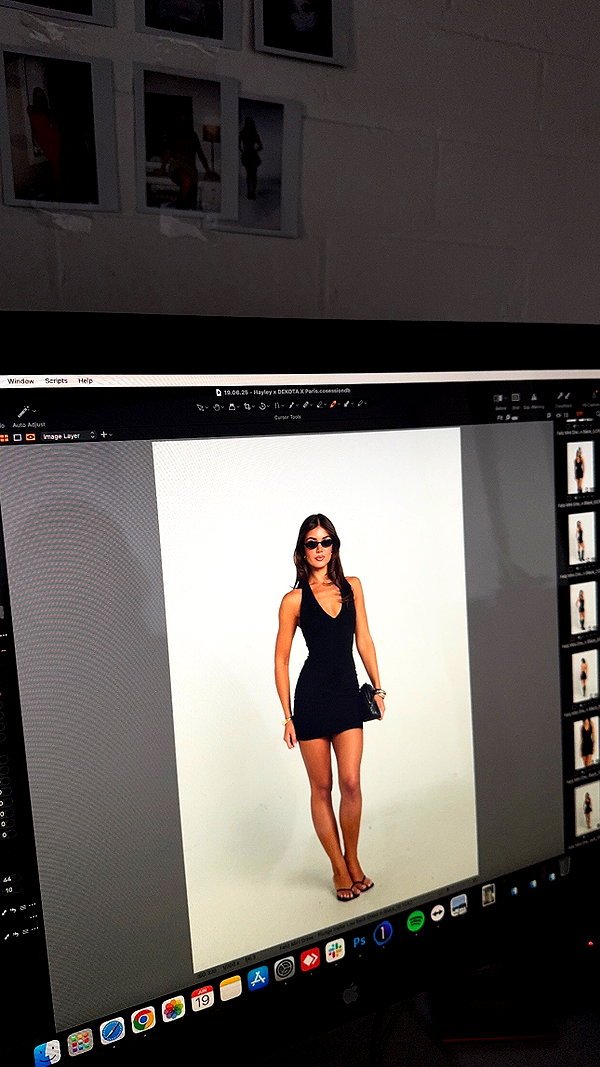Open Launchpad from the dock
The height and width of the screenshot is (1067, 600).
point(80,1042)
